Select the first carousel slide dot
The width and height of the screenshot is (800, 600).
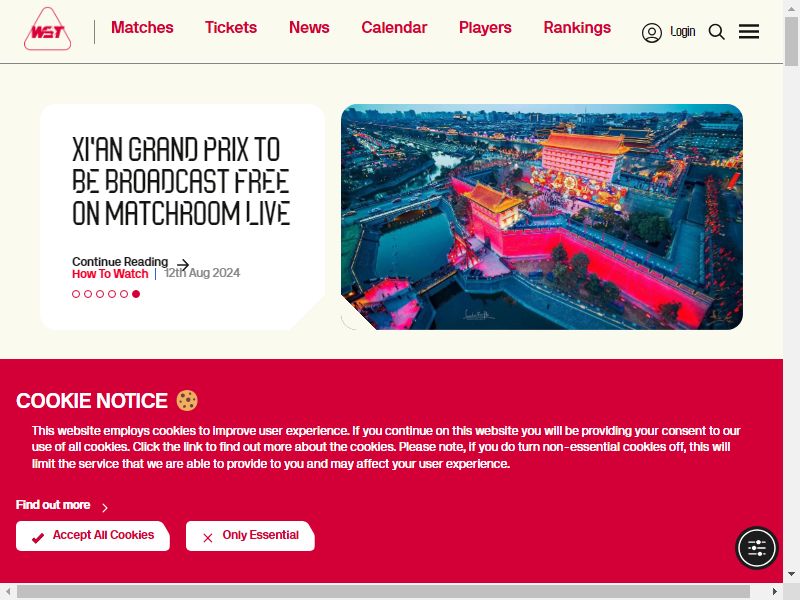click(76, 294)
